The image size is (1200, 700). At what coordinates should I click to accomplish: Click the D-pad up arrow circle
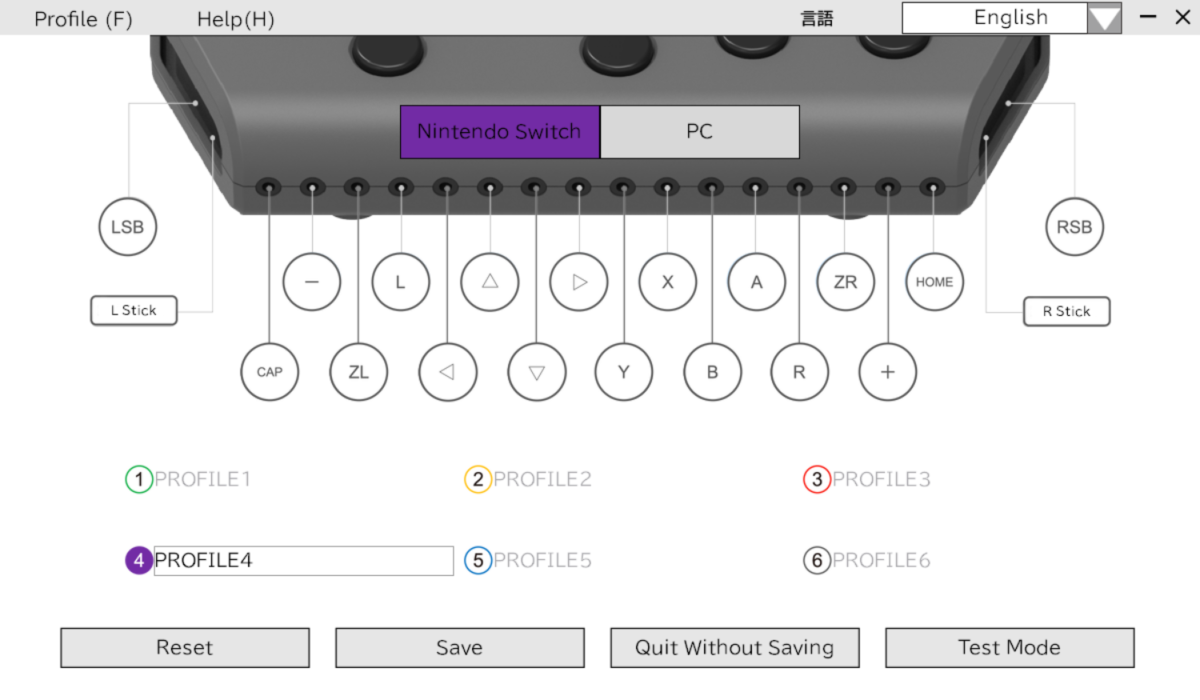coord(489,282)
